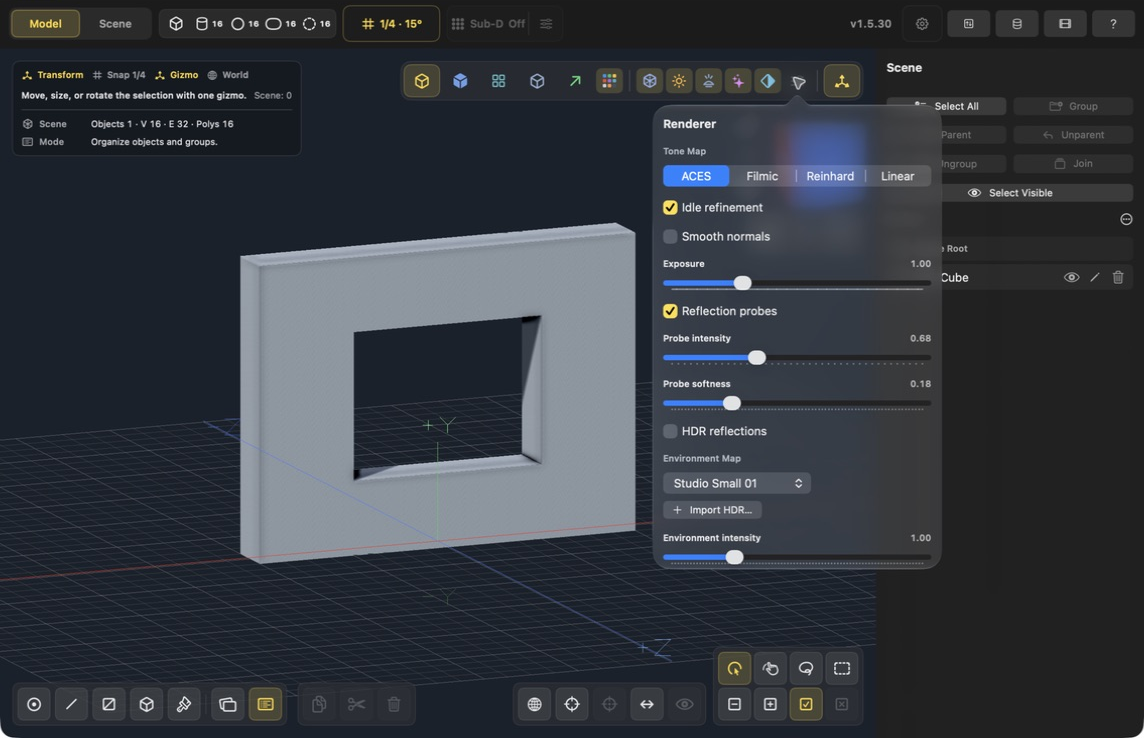Choose the marquee rectangle selection tool
The height and width of the screenshot is (738, 1144).
pos(842,669)
